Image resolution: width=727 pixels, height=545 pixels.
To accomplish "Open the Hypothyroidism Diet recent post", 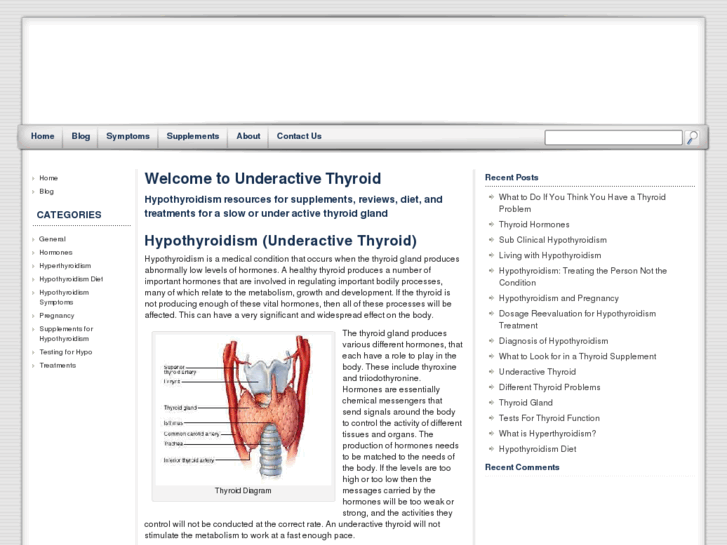I will coord(537,449).
